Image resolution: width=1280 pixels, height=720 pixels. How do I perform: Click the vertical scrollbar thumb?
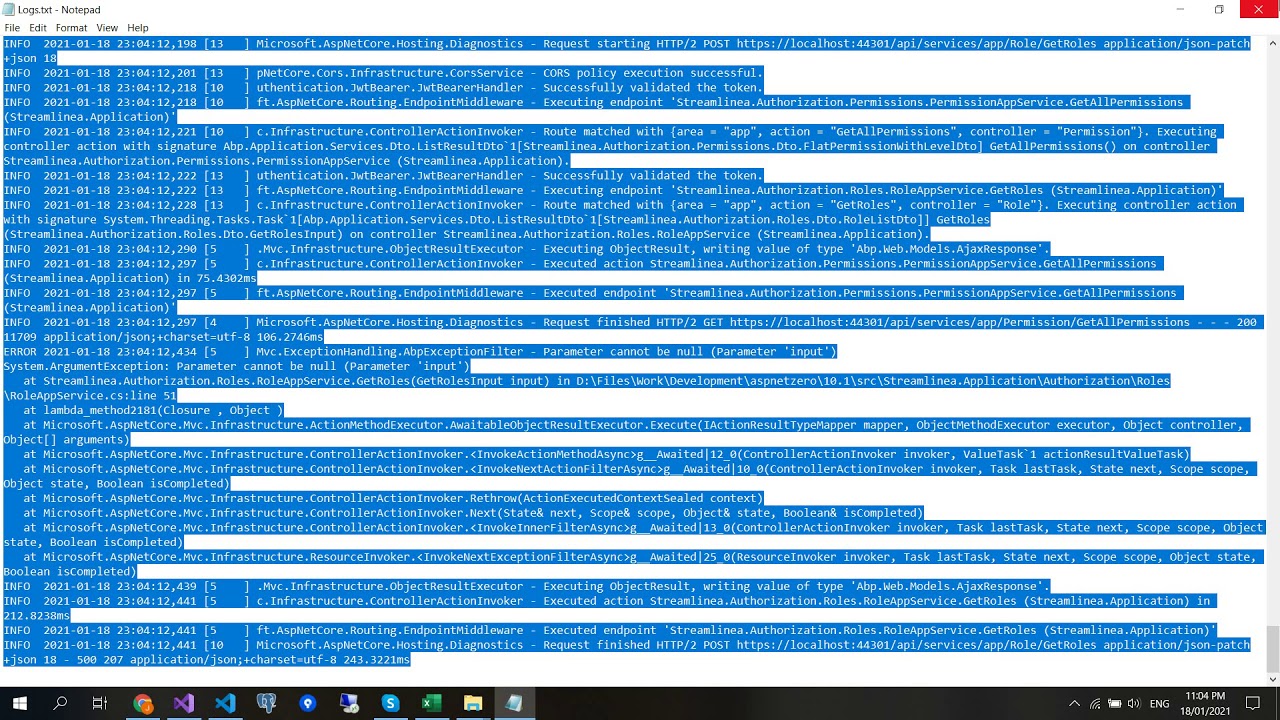coord(1272,649)
